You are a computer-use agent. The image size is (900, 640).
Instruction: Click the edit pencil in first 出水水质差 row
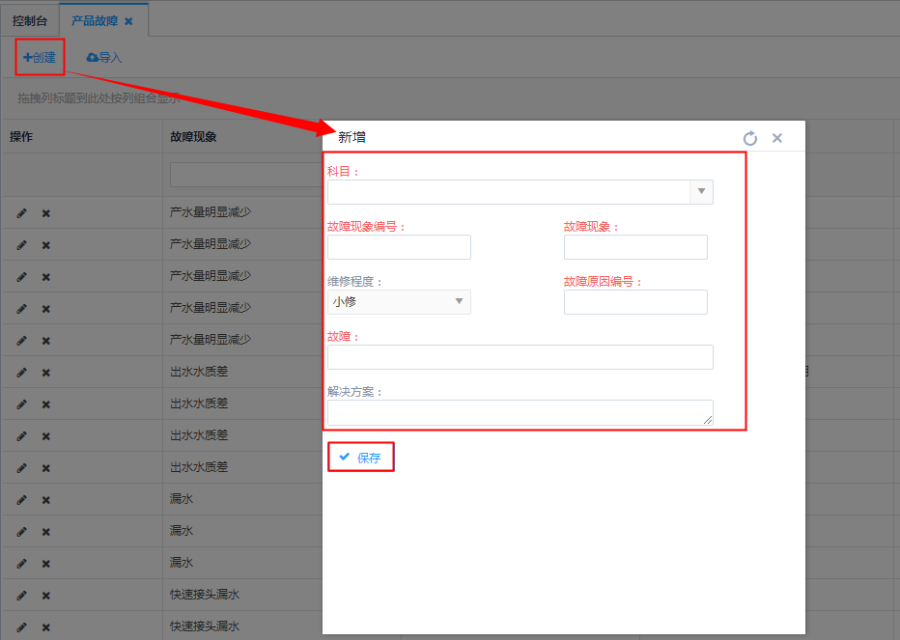(22, 373)
